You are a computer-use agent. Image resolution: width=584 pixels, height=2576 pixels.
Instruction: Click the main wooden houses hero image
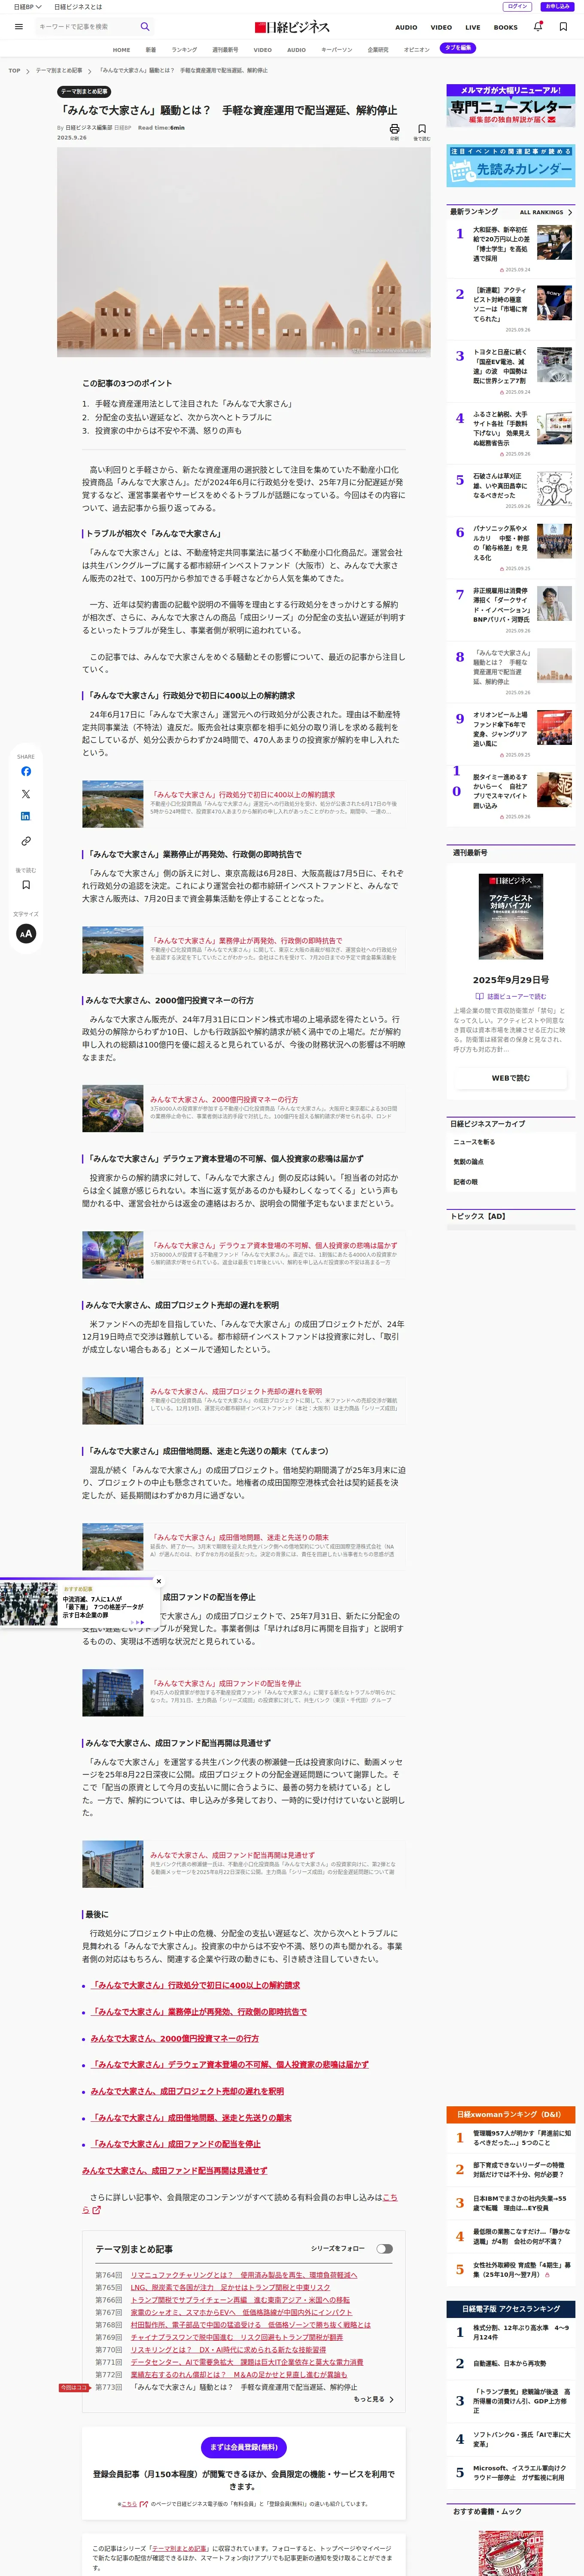(x=243, y=253)
